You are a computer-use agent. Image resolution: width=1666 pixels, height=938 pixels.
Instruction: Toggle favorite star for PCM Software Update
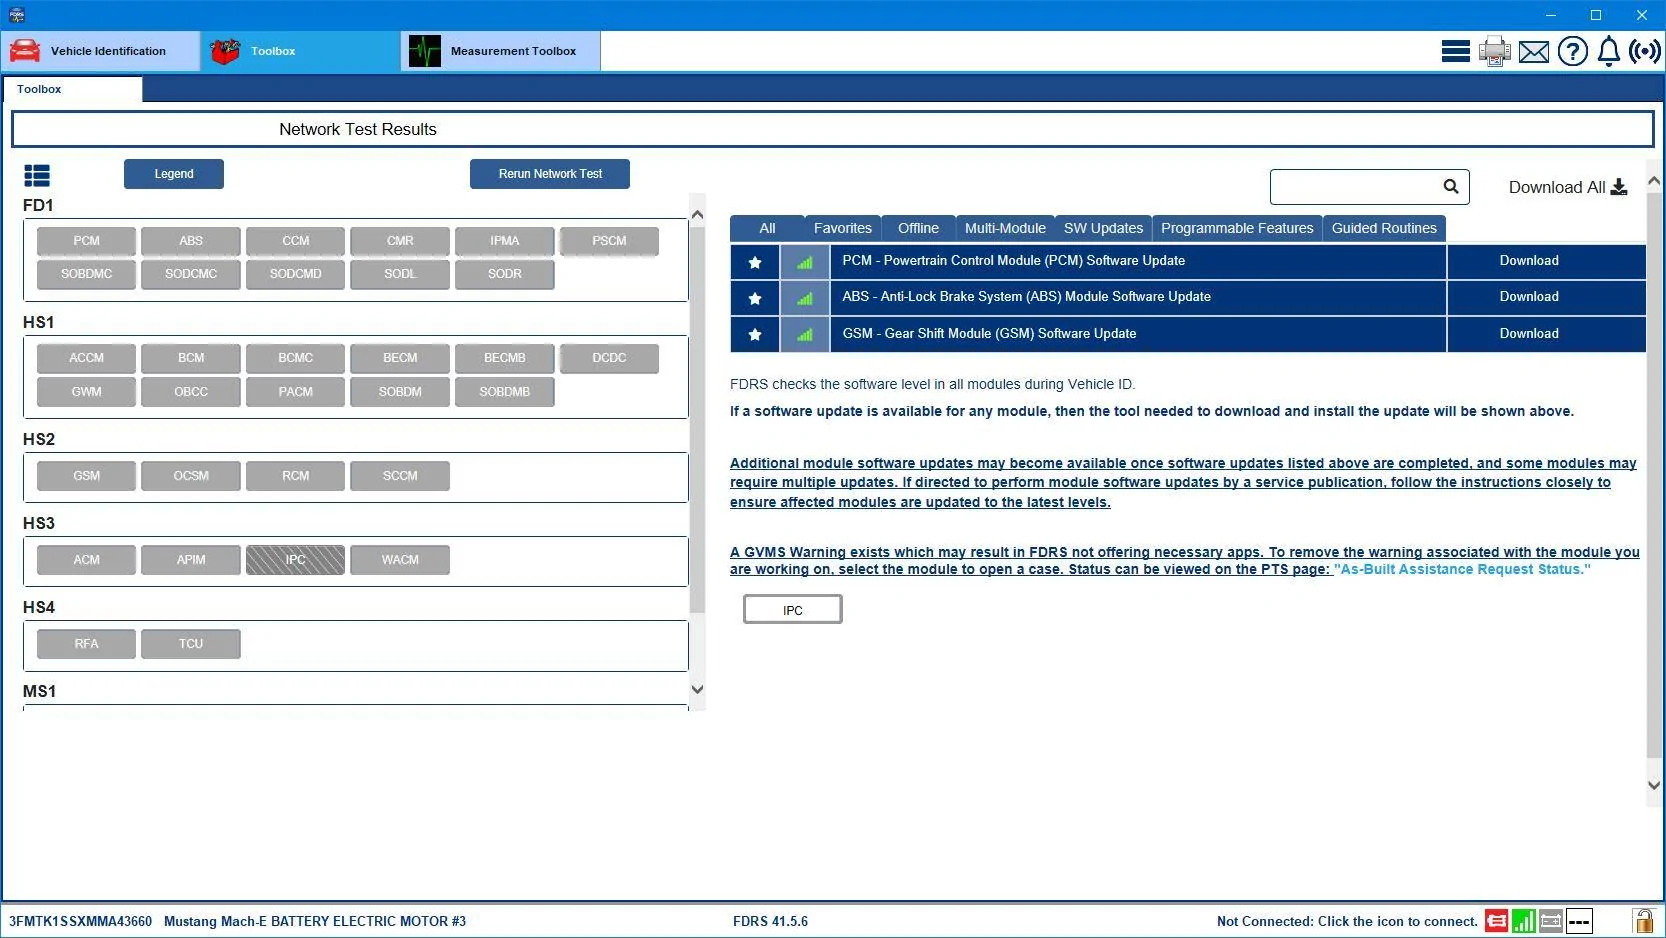pos(755,262)
